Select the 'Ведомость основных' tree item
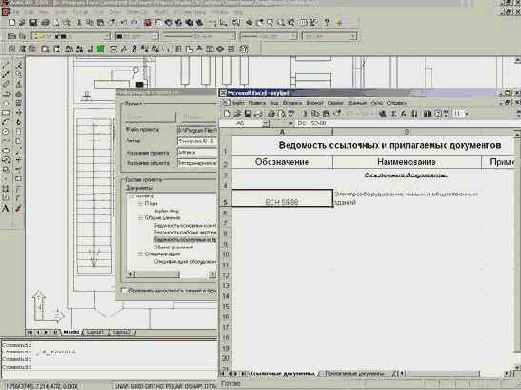 click(x=185, y=226)
